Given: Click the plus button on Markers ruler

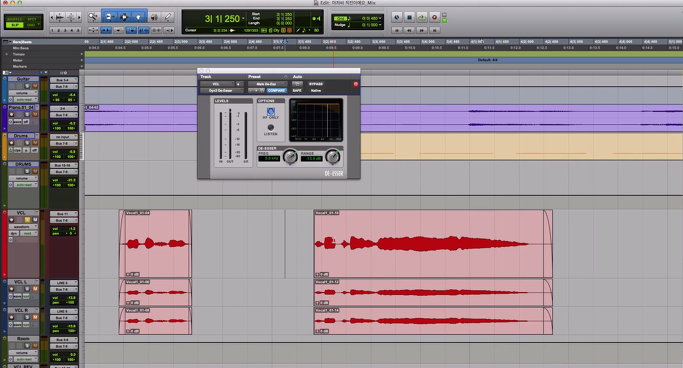Looking at the screenshot, I should (x=81, y=66).
